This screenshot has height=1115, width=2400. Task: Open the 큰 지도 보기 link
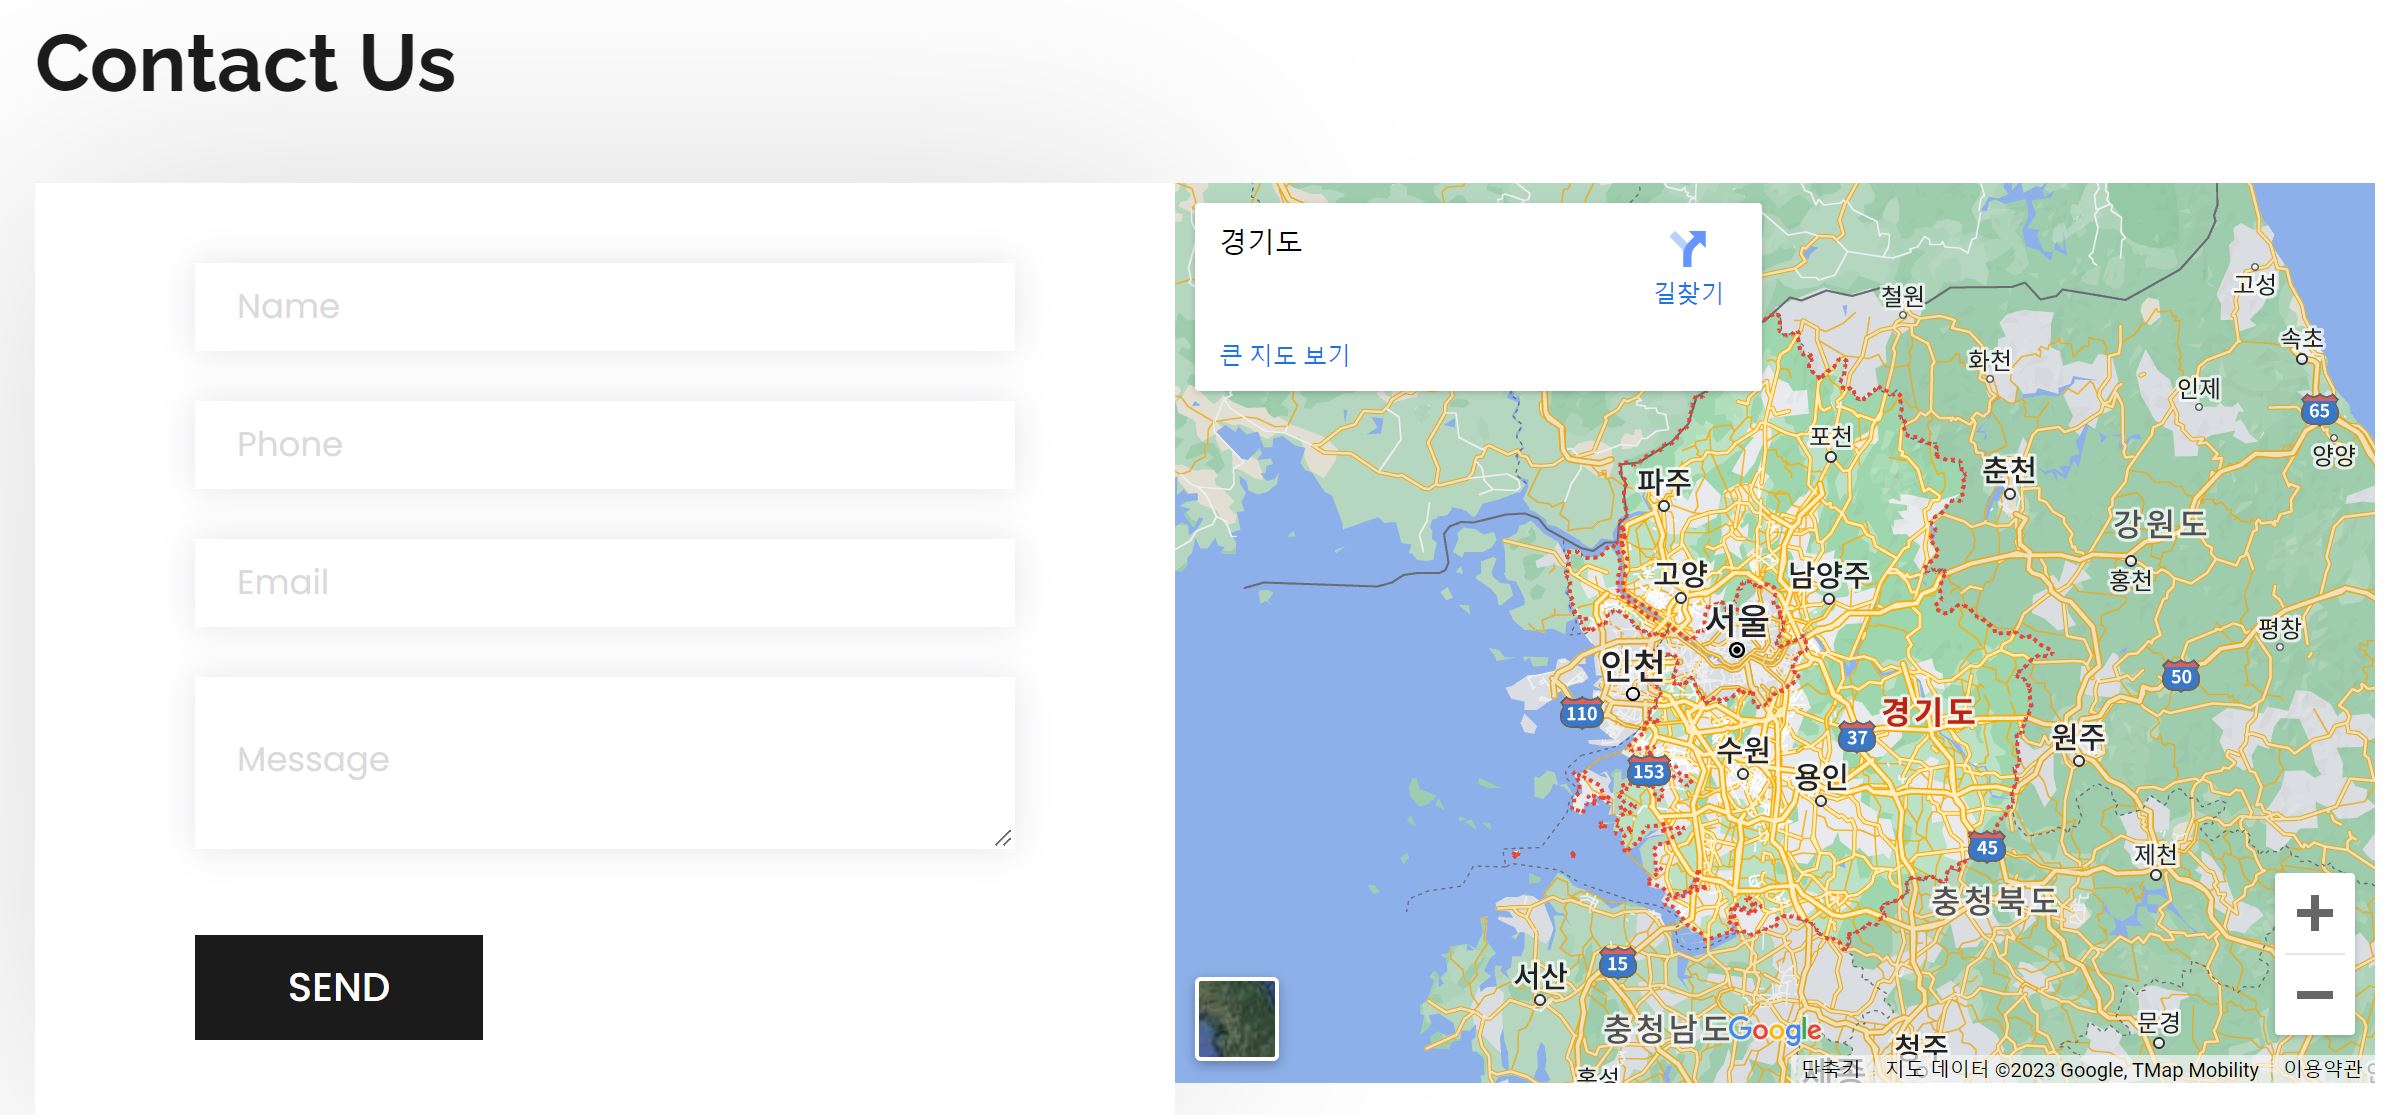1285,355
